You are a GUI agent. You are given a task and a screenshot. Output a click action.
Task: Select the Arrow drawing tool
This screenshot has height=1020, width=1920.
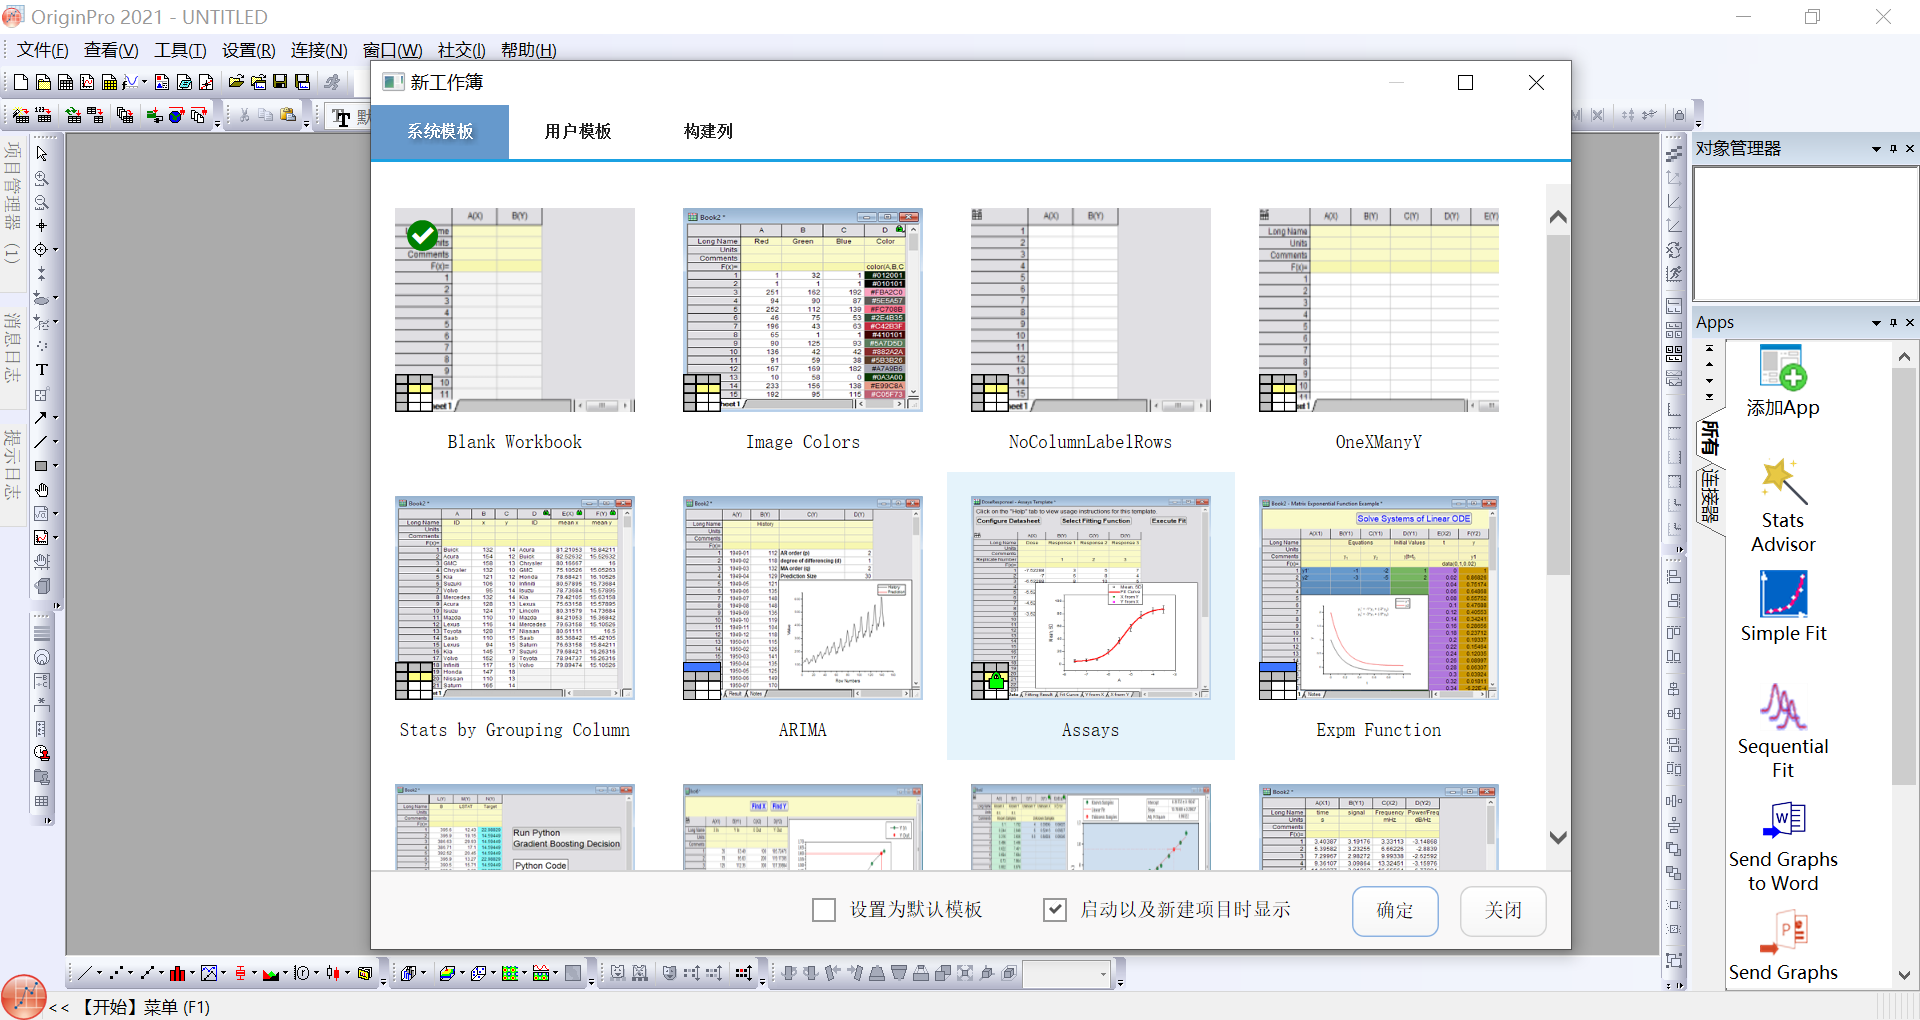41,418
